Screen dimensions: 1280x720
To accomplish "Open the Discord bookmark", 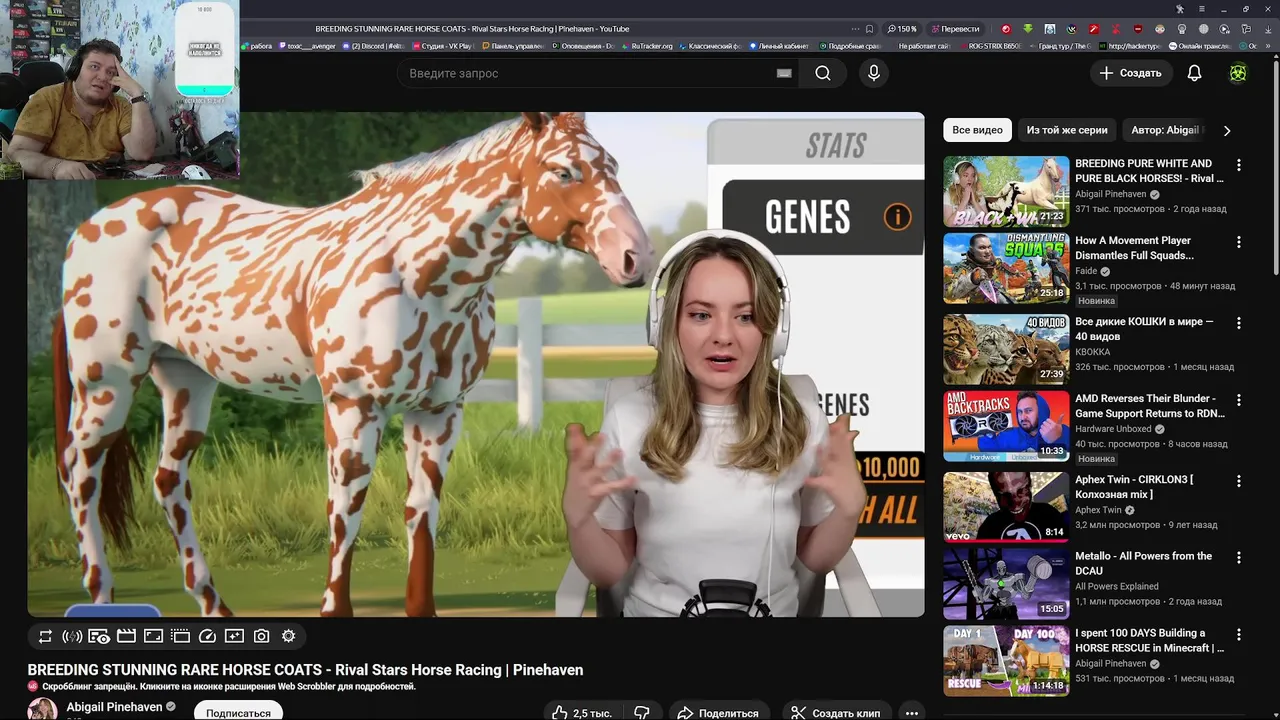I will tap(373, 46).
